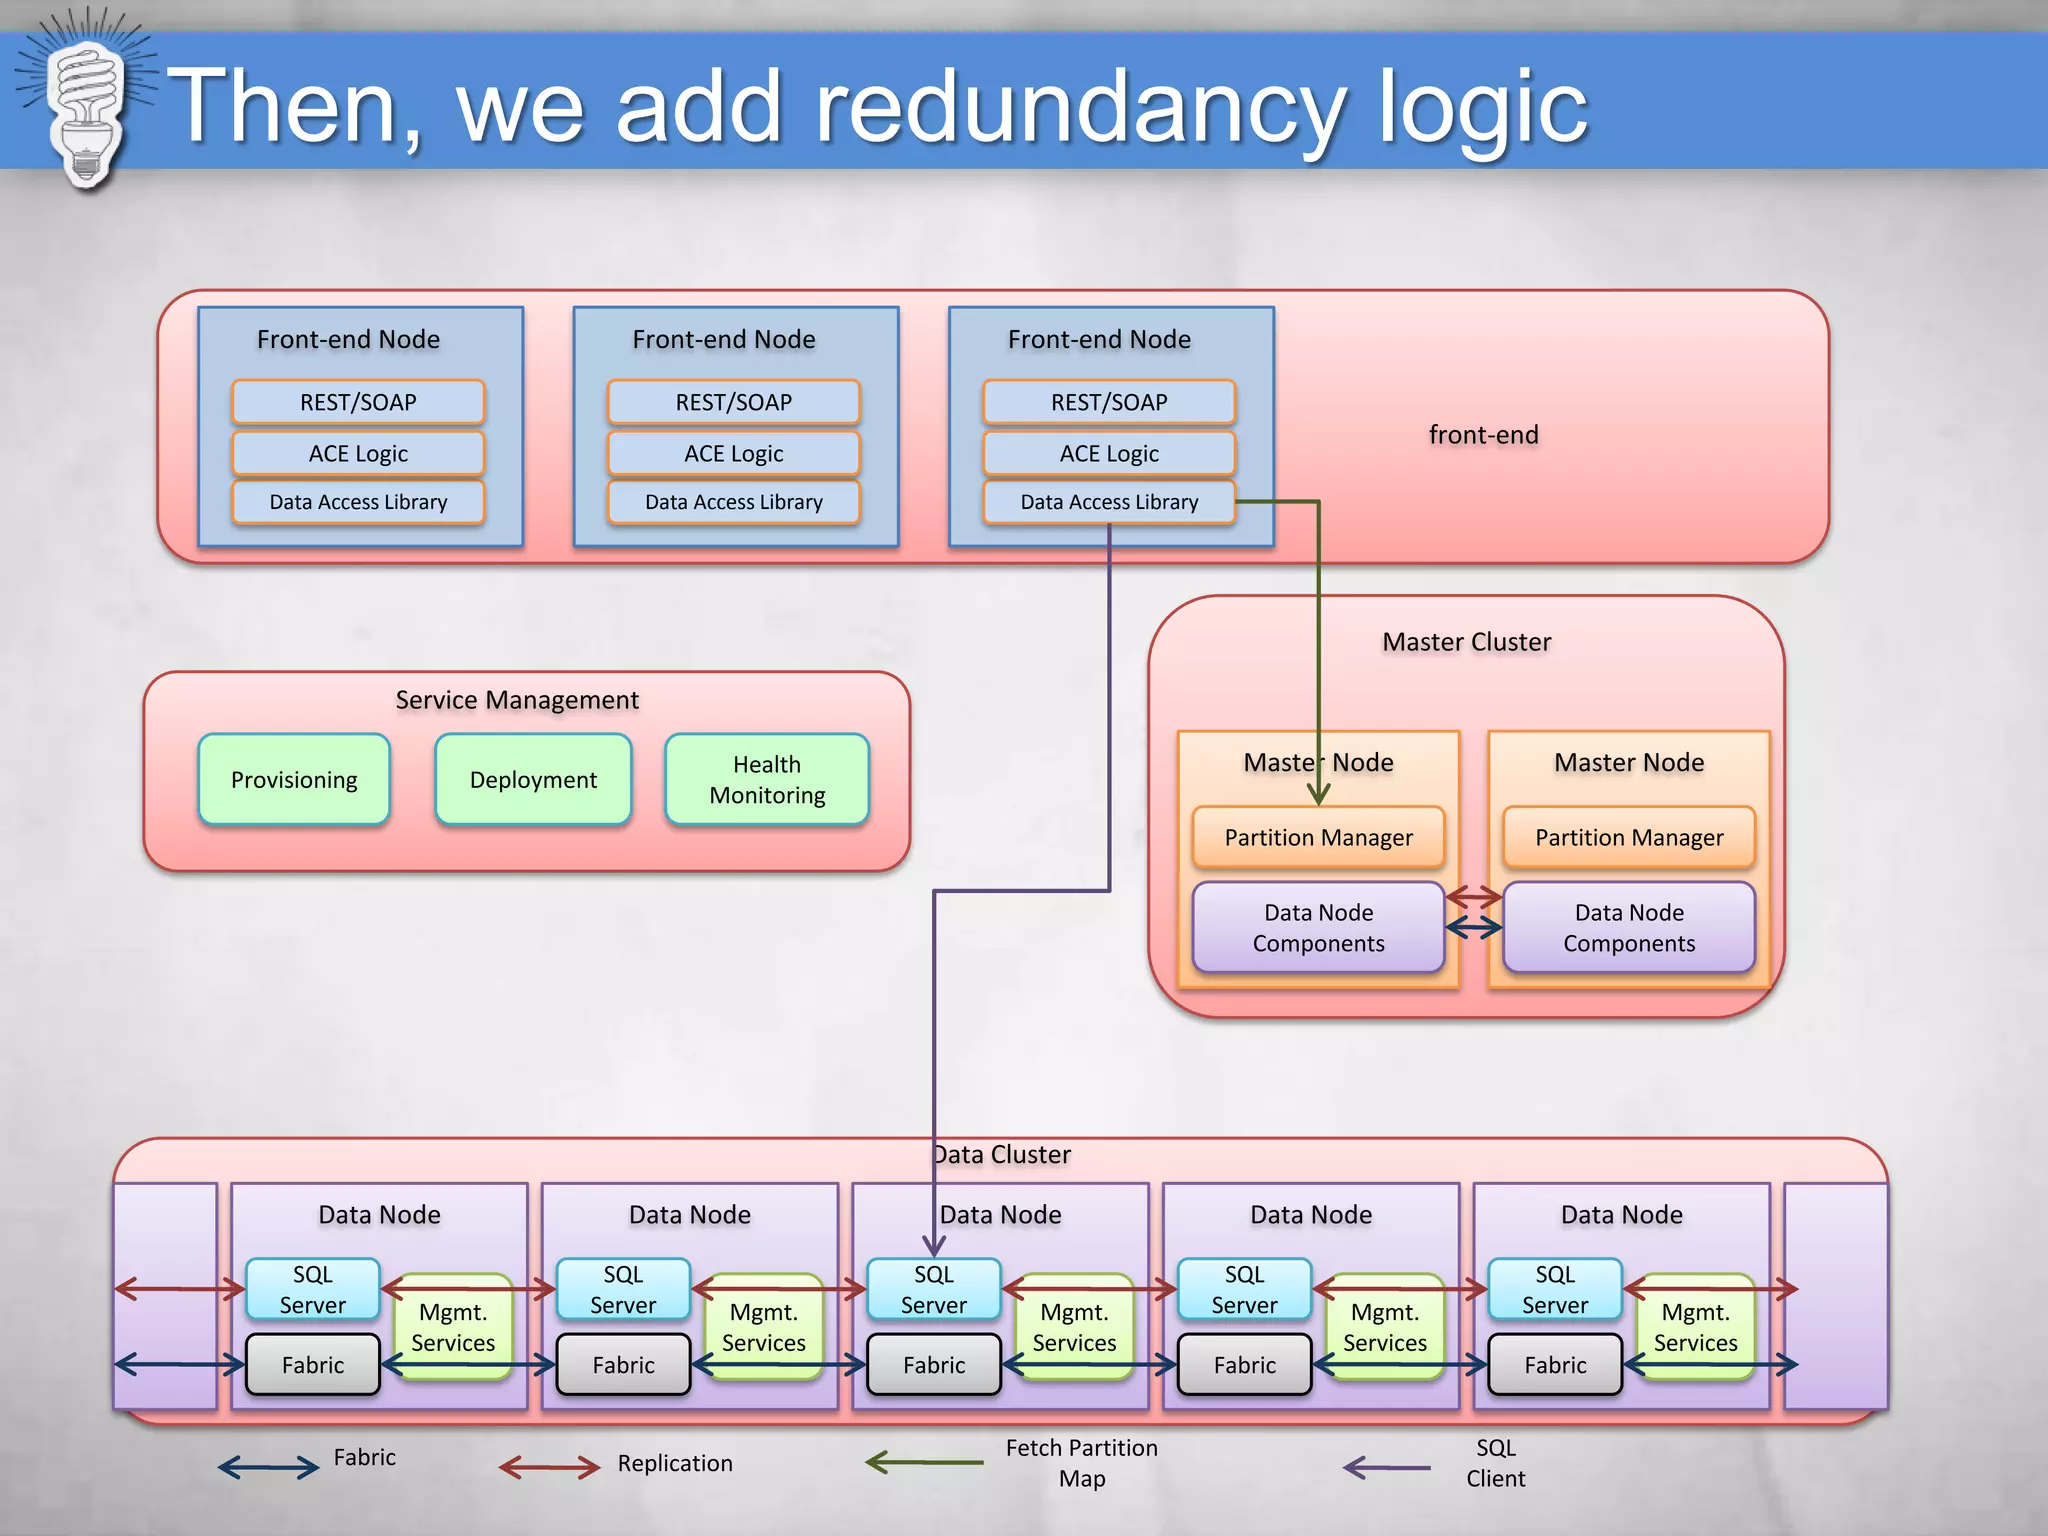
Task: Click Fabric box in the second Data Node
Action: click(x=623, y=1364)
